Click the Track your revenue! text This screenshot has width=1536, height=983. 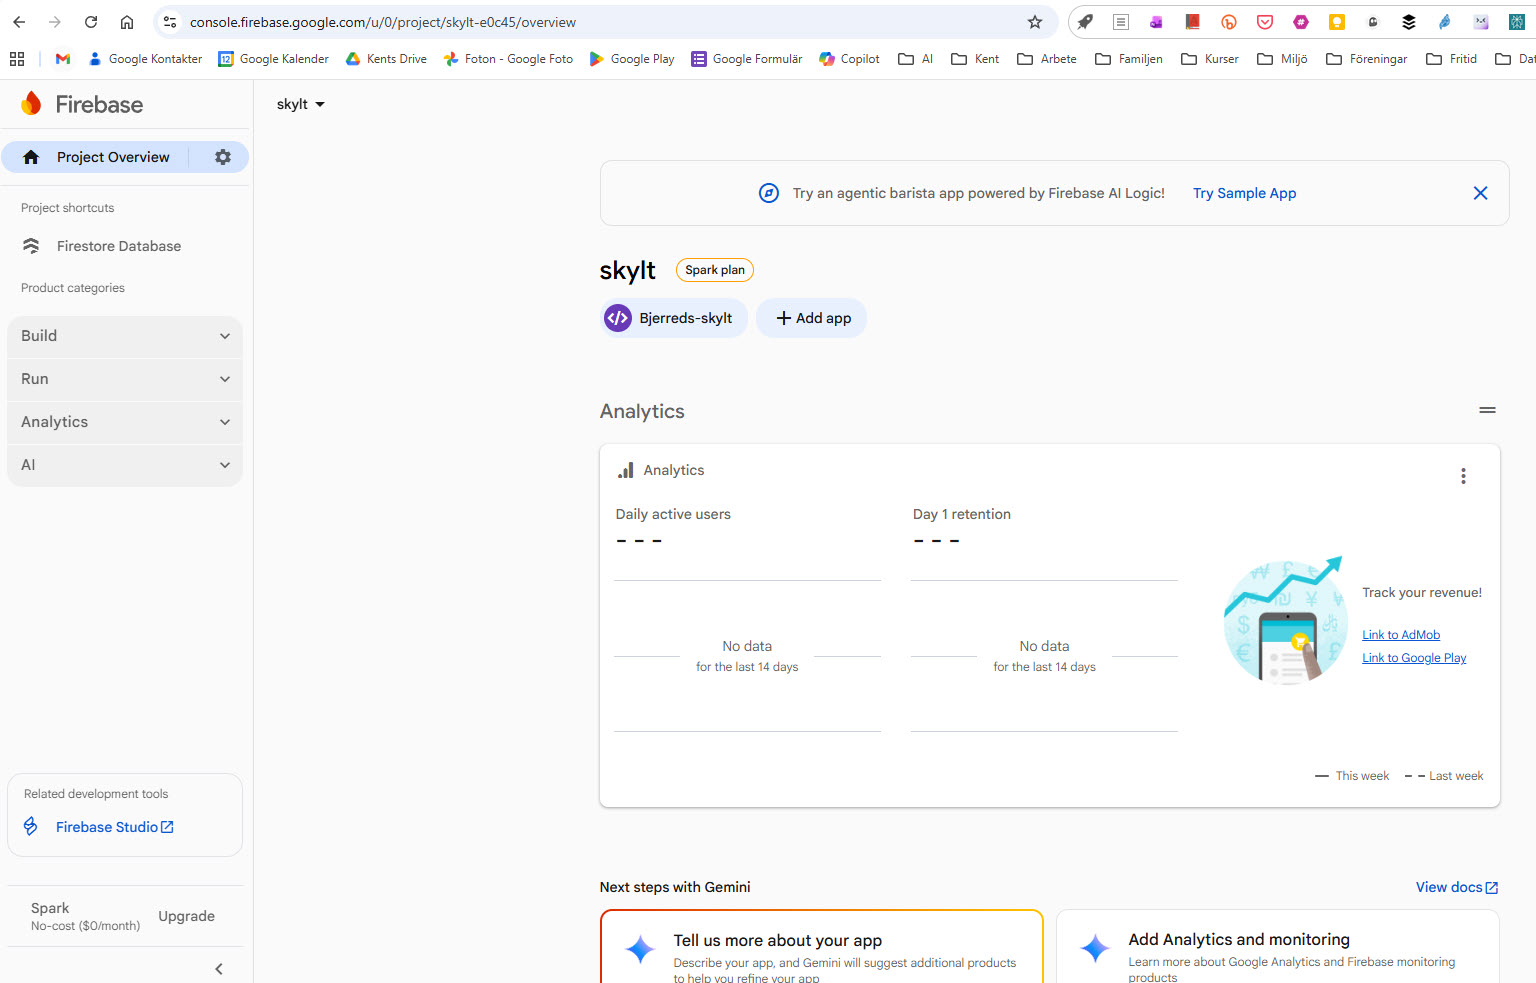click(1422, 593)
